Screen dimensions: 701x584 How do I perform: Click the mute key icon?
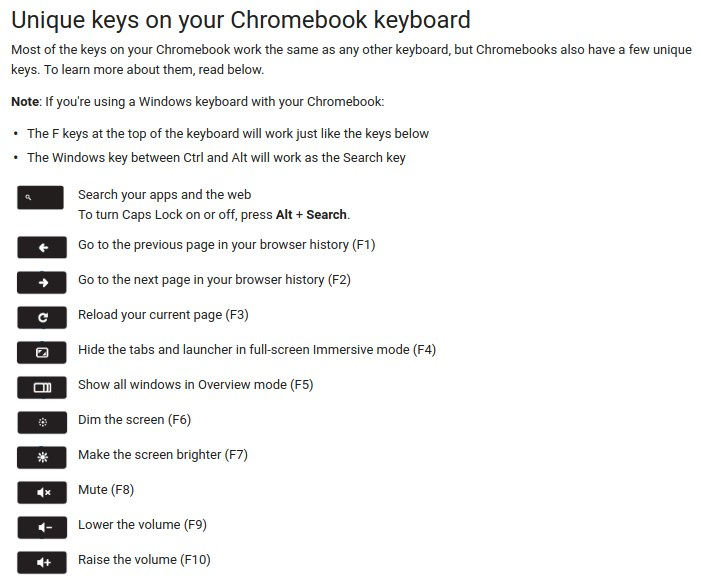click(x=42, y=492)
